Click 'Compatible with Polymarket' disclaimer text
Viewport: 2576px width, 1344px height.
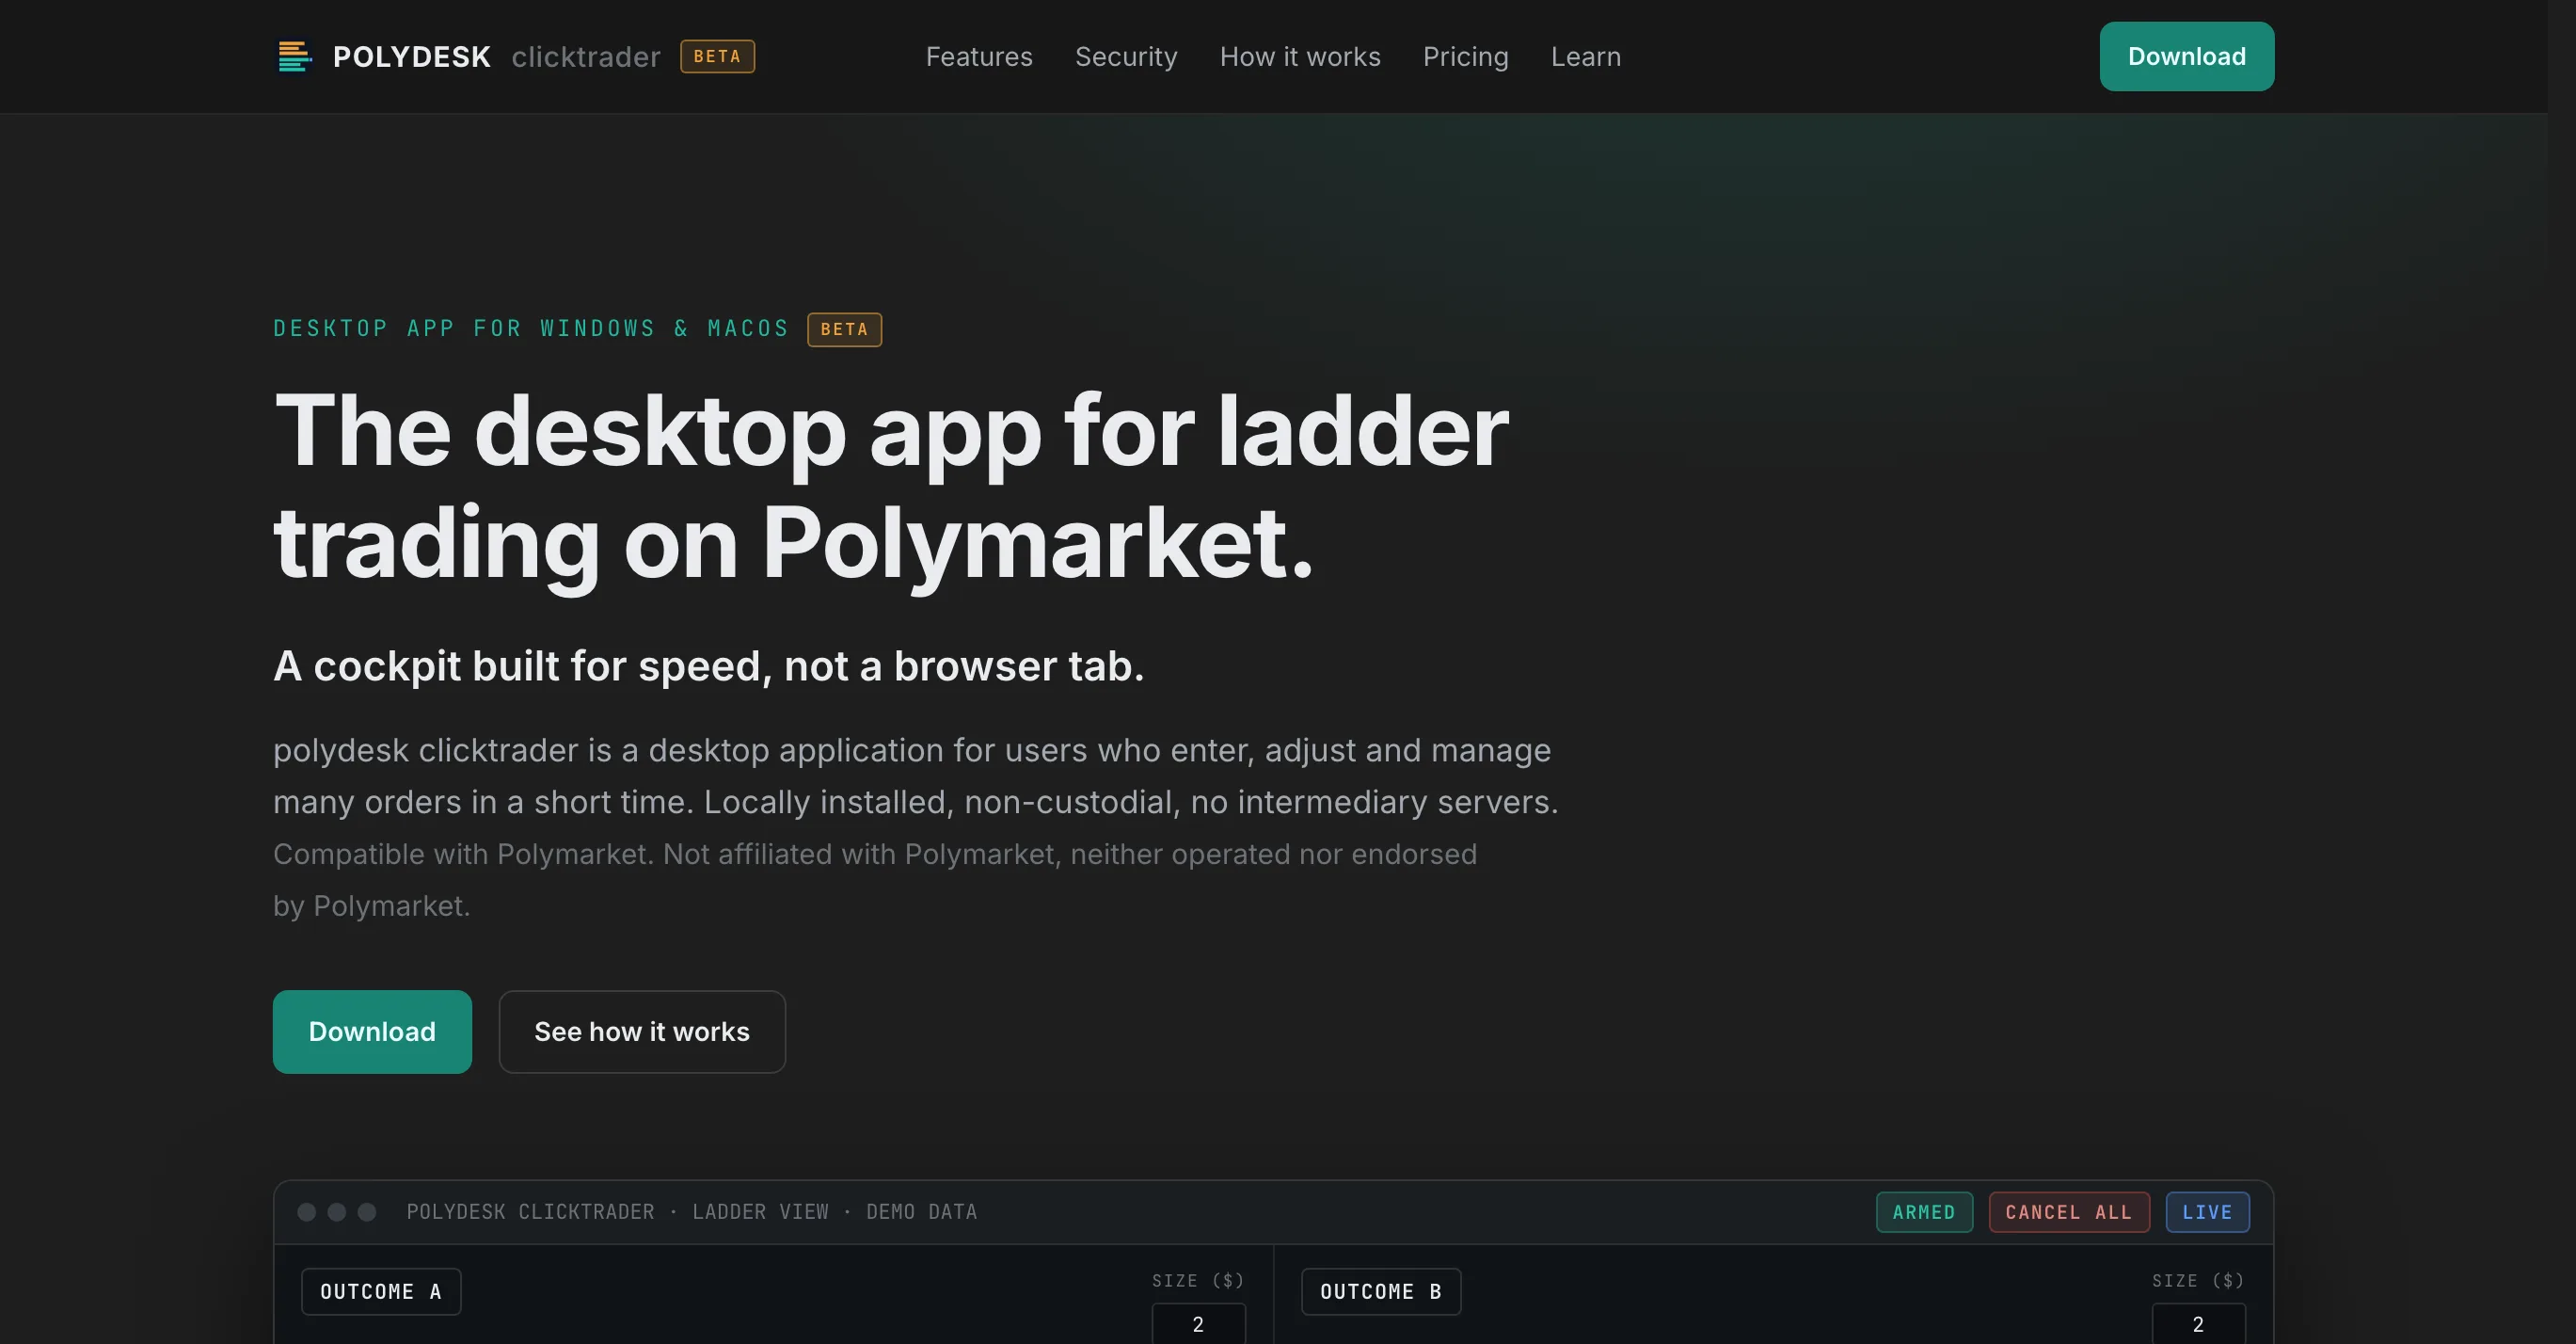[875, 880]
